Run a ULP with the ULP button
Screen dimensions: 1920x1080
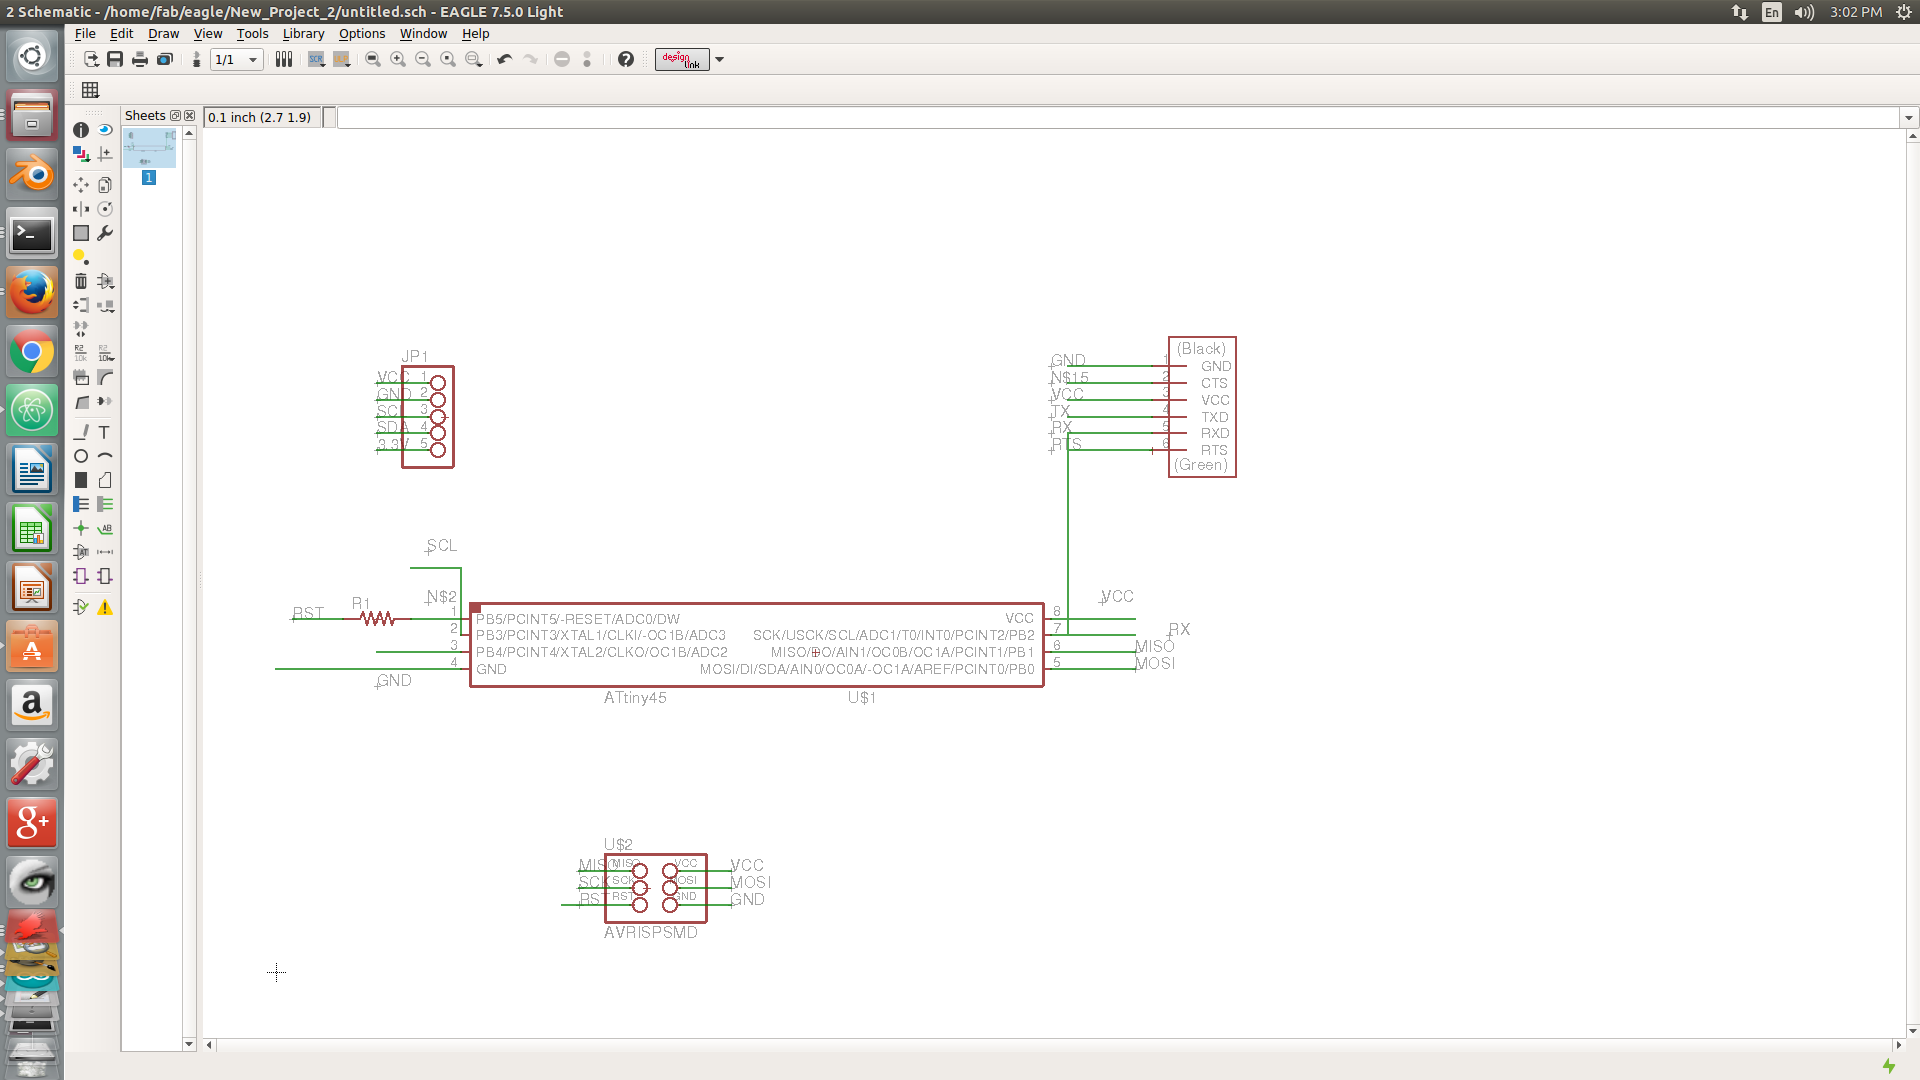click(341, 60)
